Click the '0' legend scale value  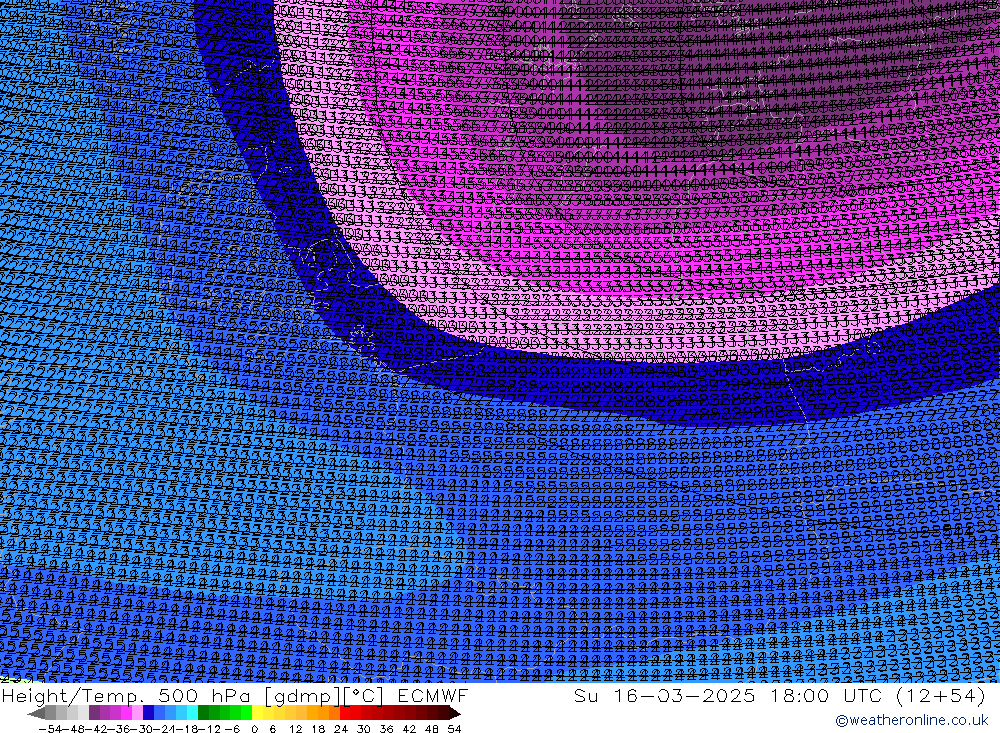click(254, 729)
